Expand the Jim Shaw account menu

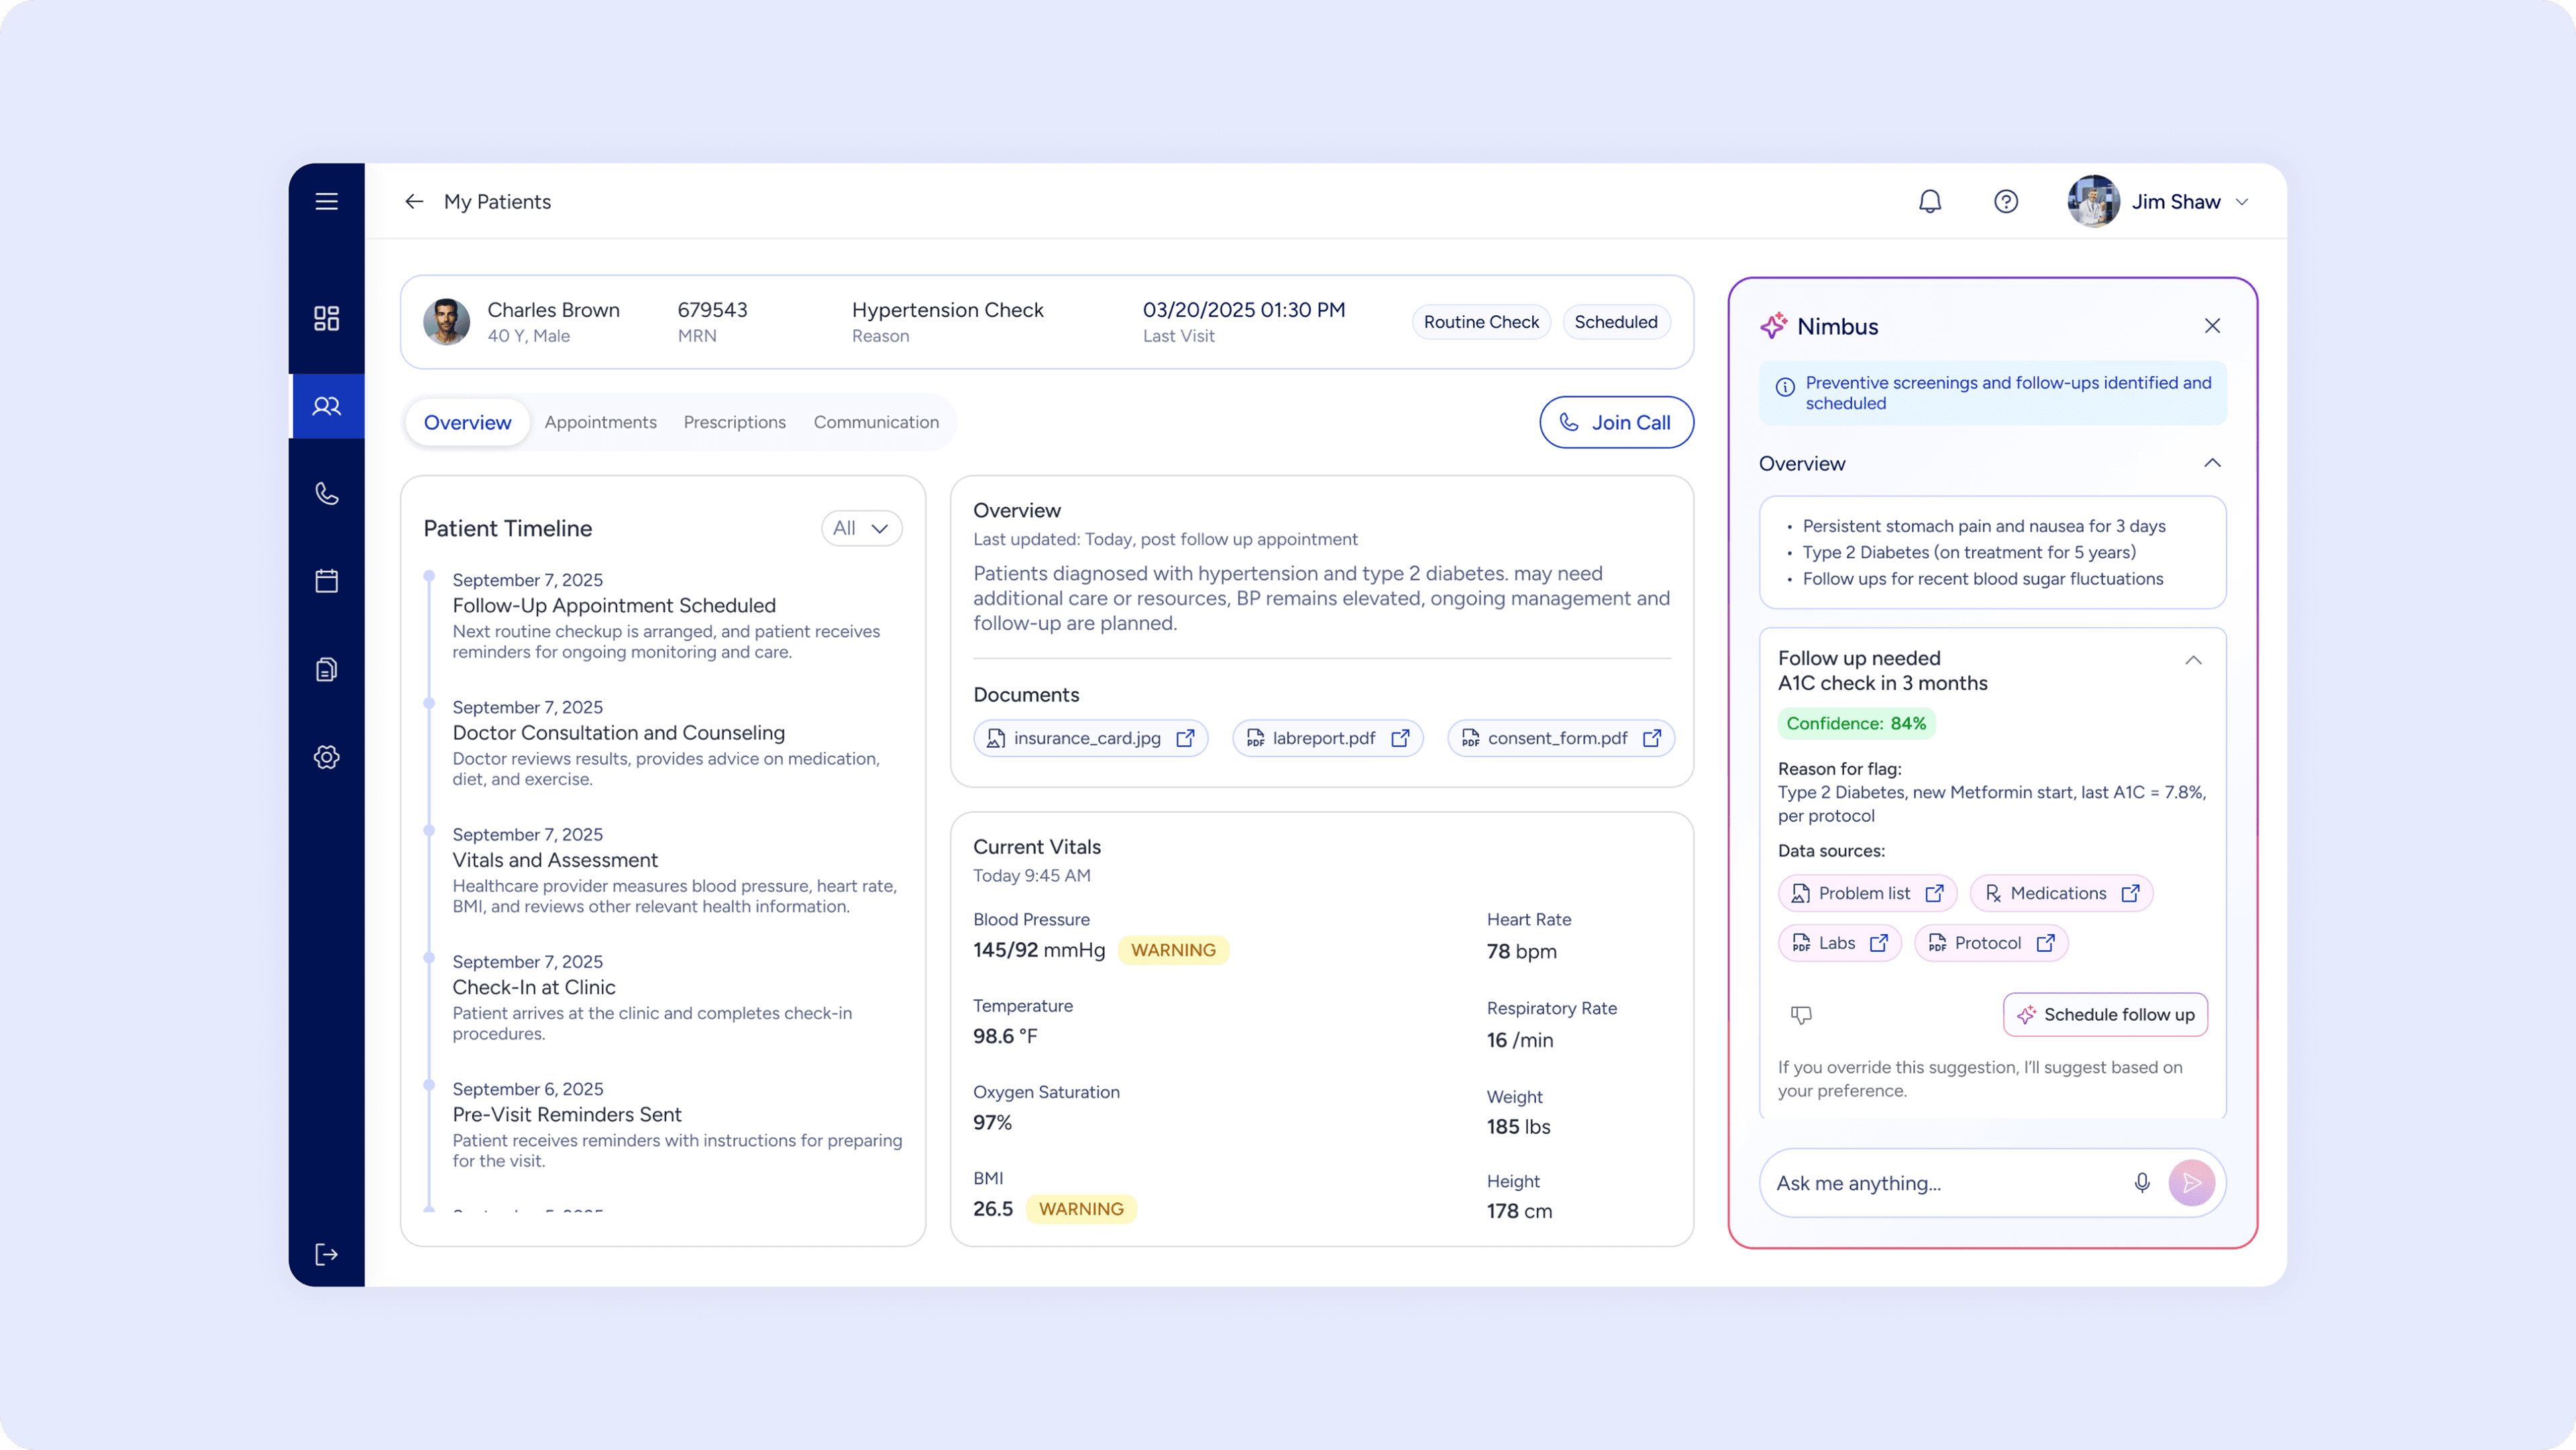[x=2243, y=202]
